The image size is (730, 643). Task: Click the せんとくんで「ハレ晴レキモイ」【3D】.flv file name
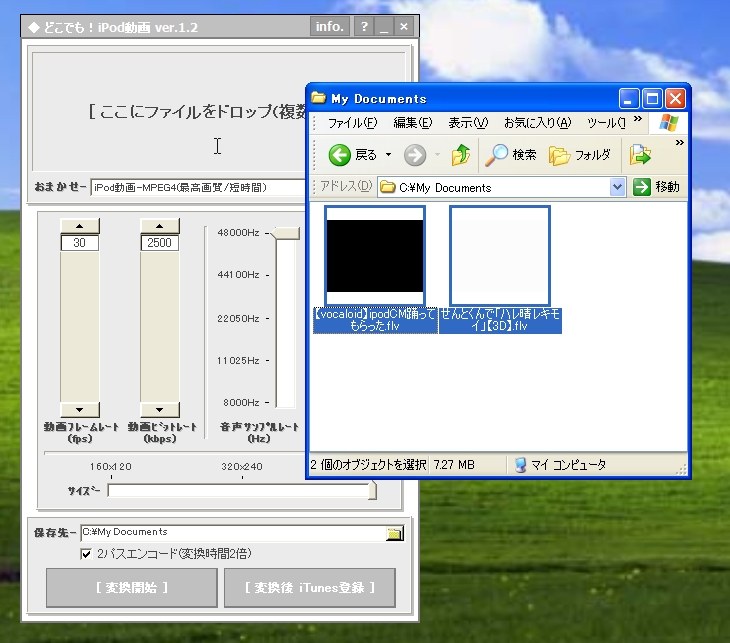(500, 320)
